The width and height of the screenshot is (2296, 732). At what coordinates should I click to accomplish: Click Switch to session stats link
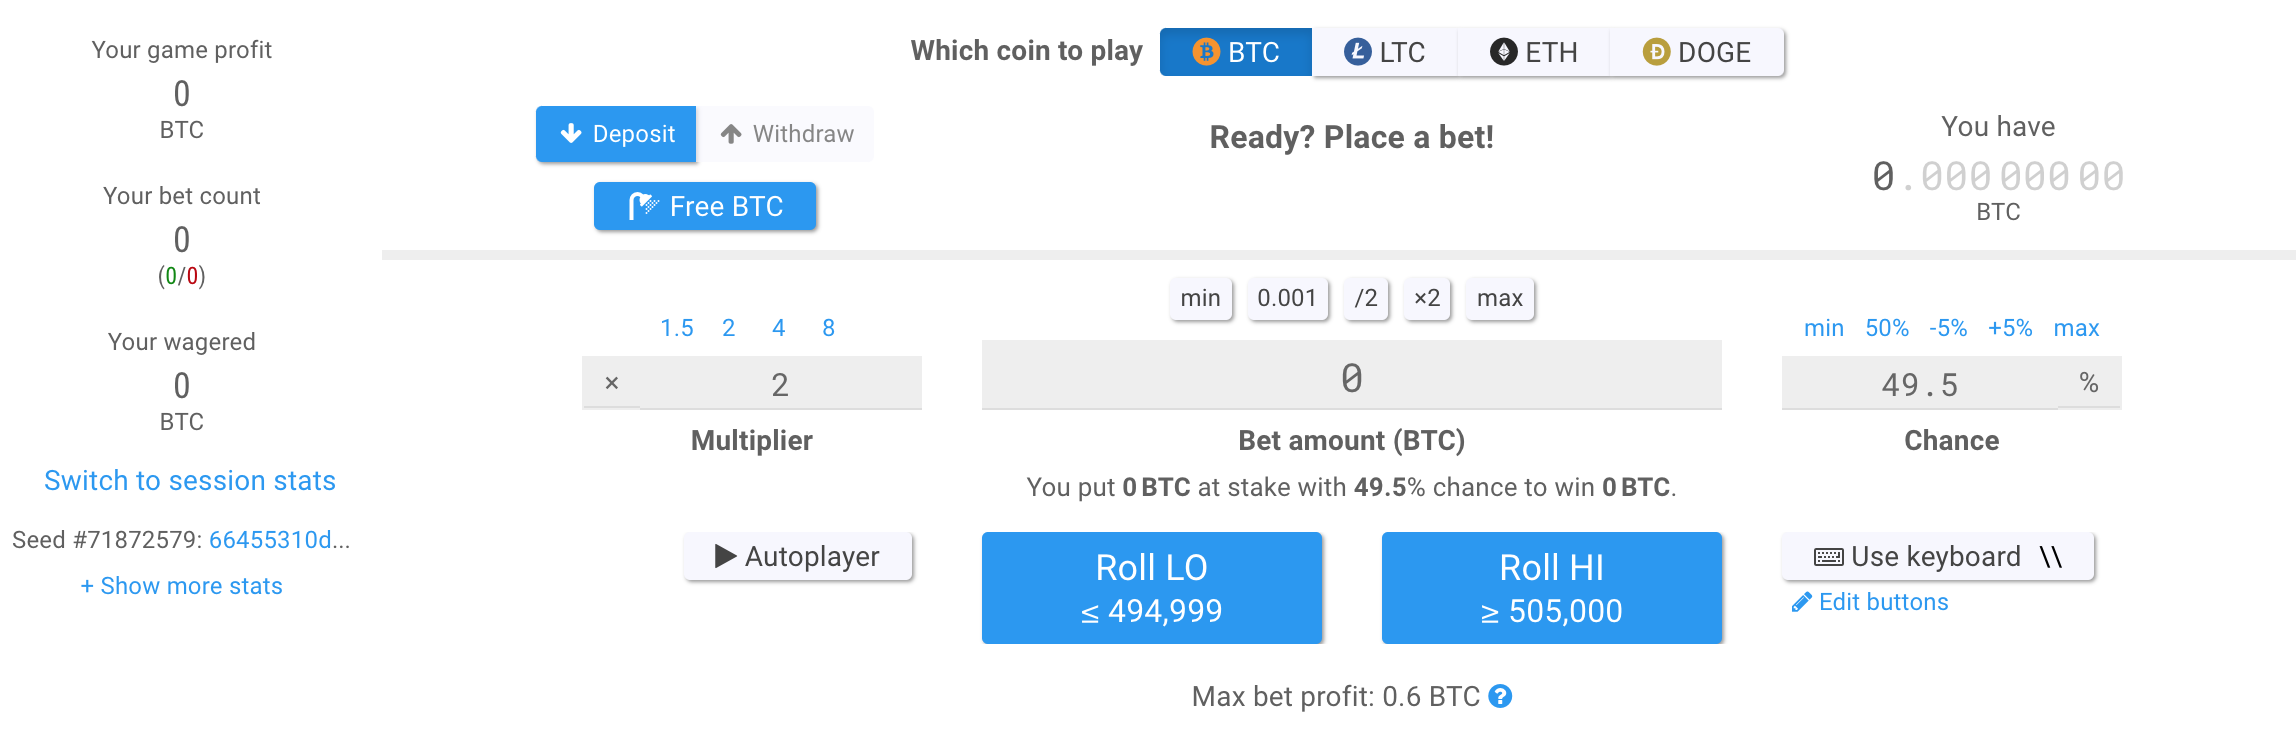[x=189, y=480]
